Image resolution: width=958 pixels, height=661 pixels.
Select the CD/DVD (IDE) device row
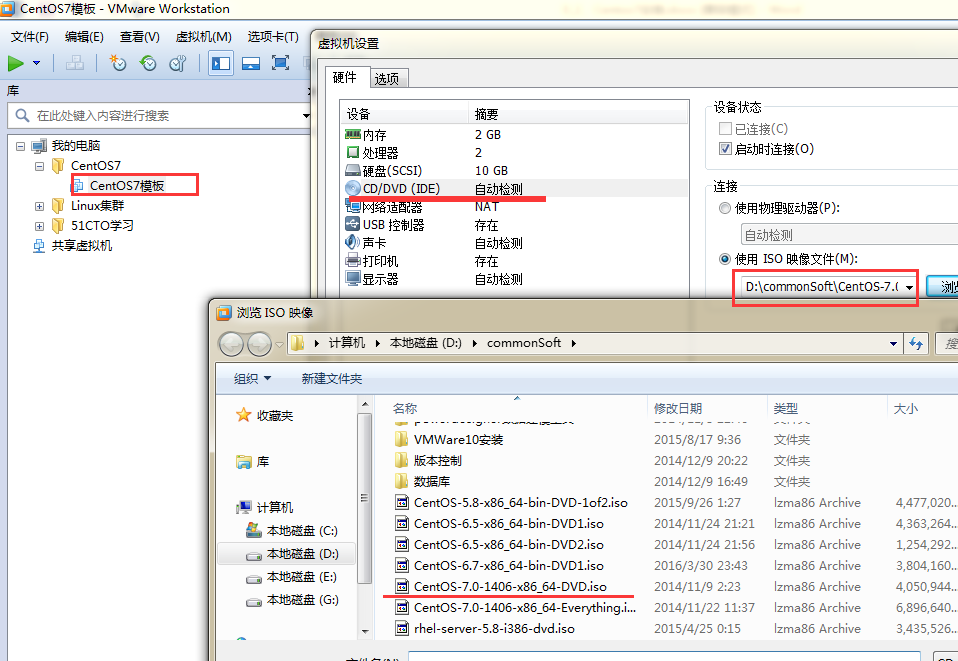[514, 188]
